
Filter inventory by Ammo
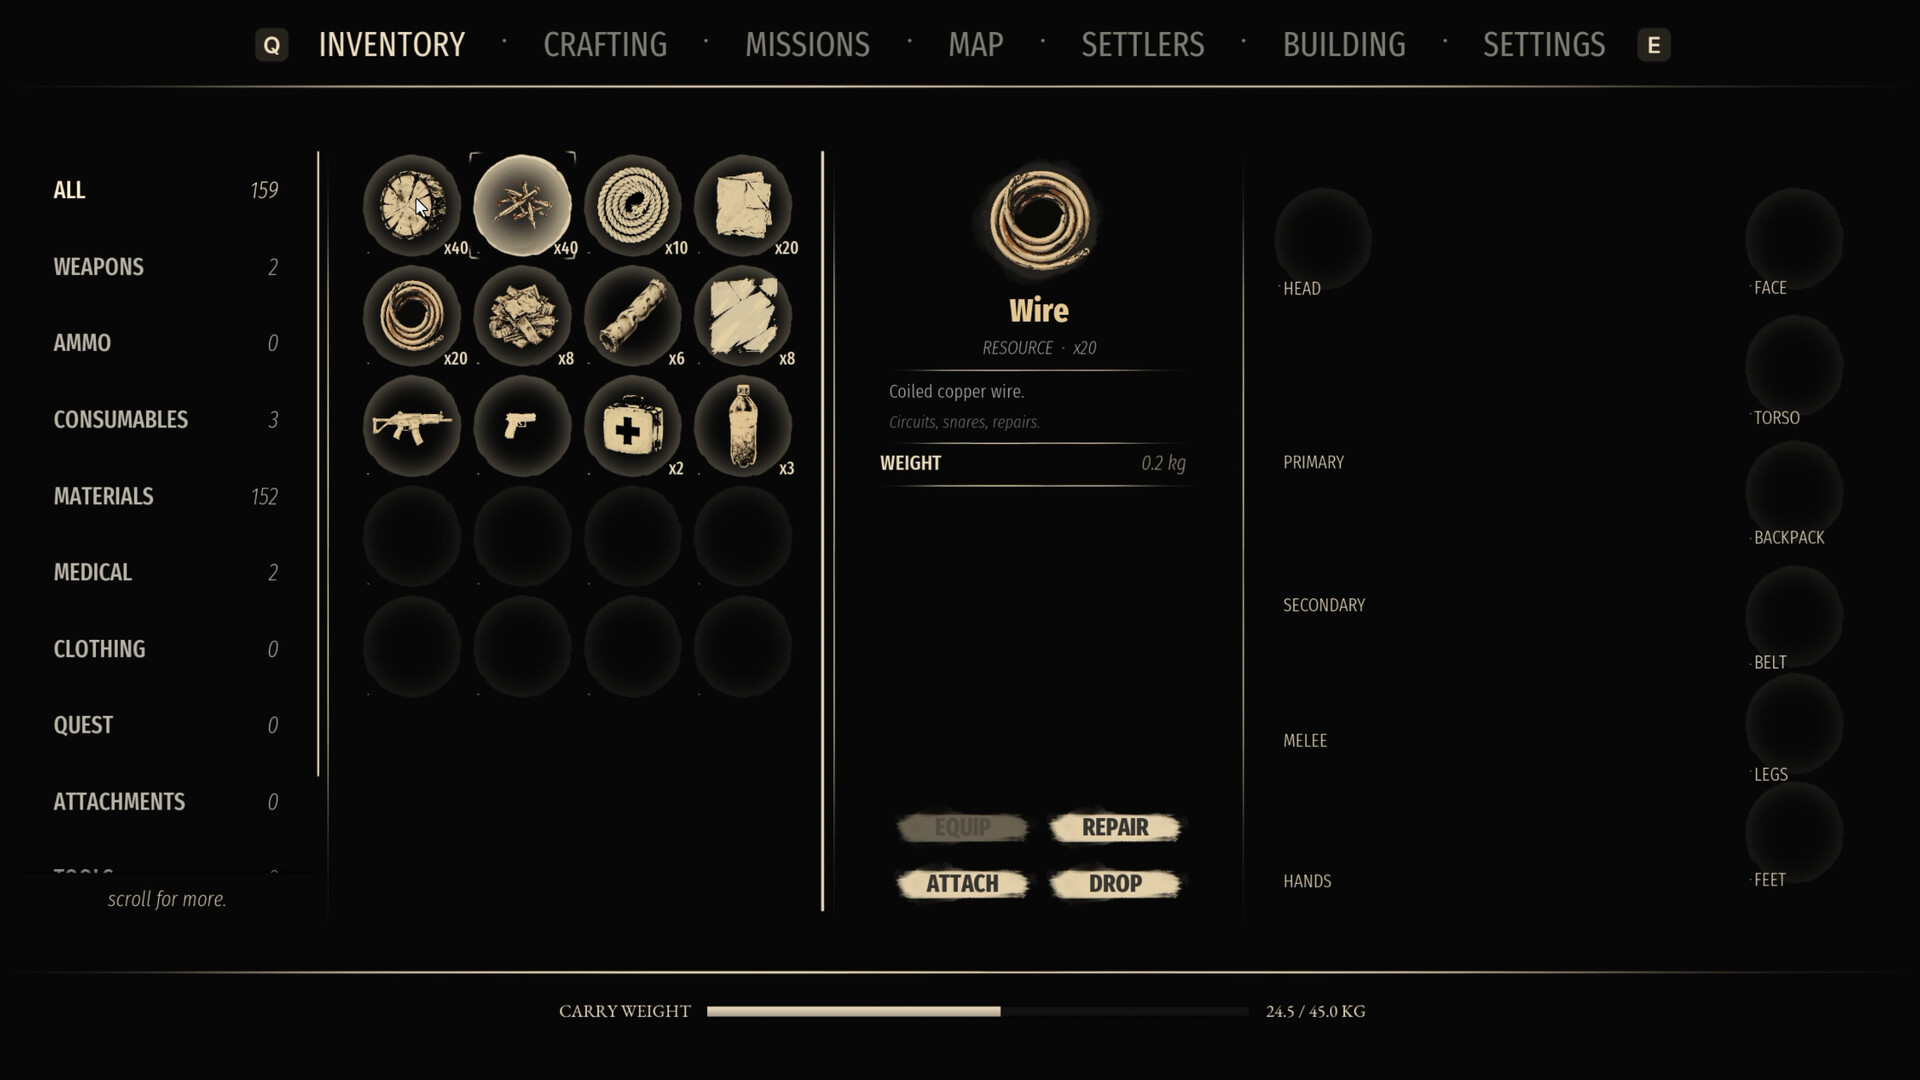point(166,343)
